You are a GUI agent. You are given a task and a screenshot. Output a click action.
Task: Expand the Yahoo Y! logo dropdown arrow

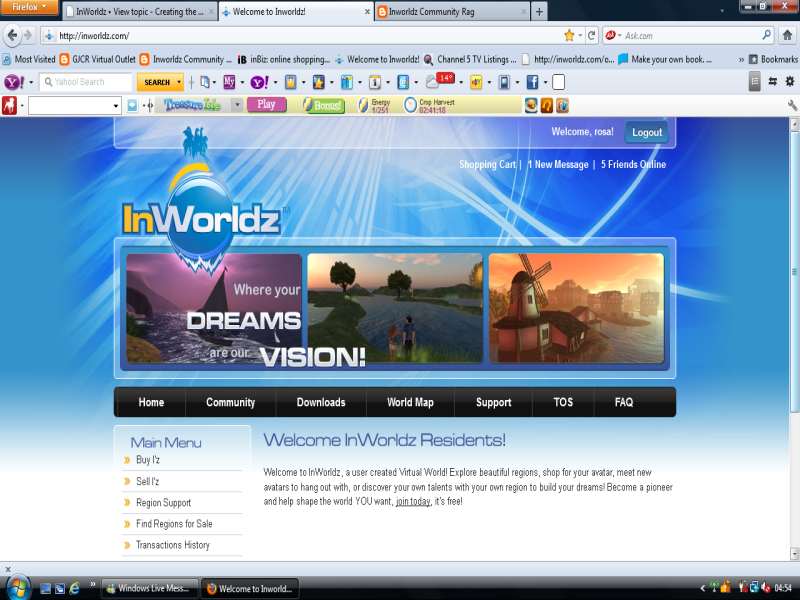pyautogui.click(x=31, y=82)
